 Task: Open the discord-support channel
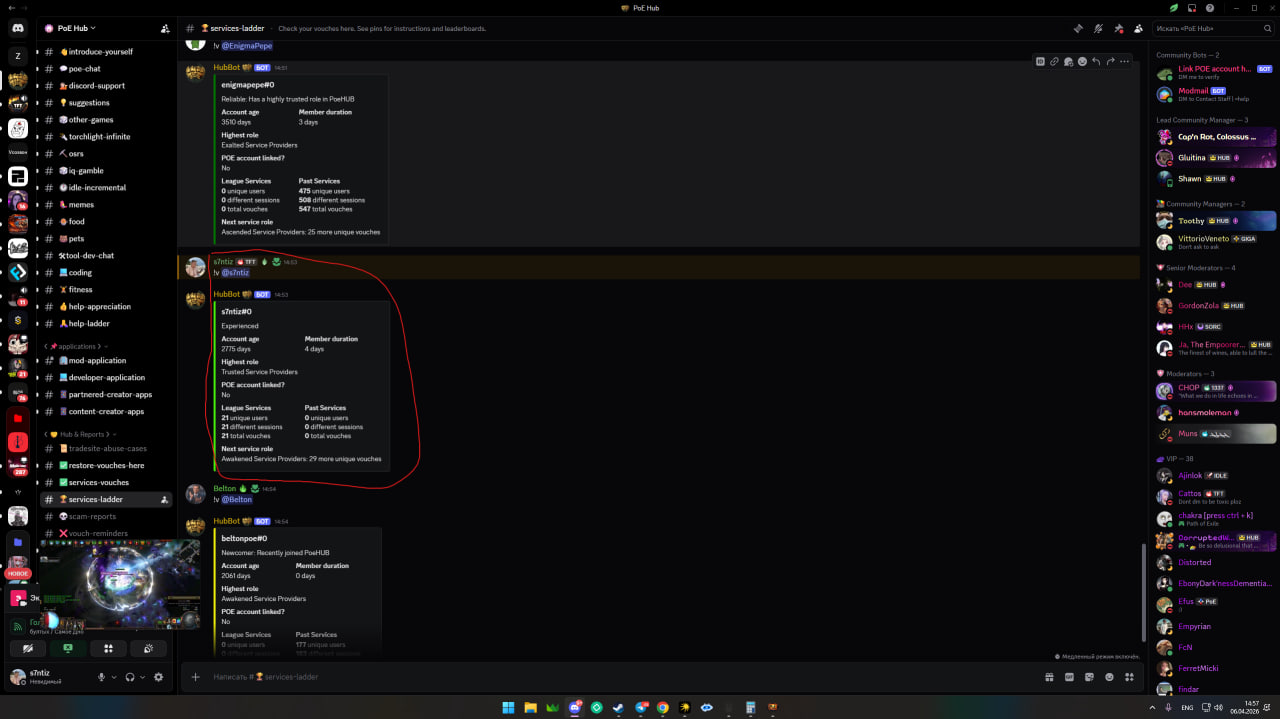tap(108, 86)
